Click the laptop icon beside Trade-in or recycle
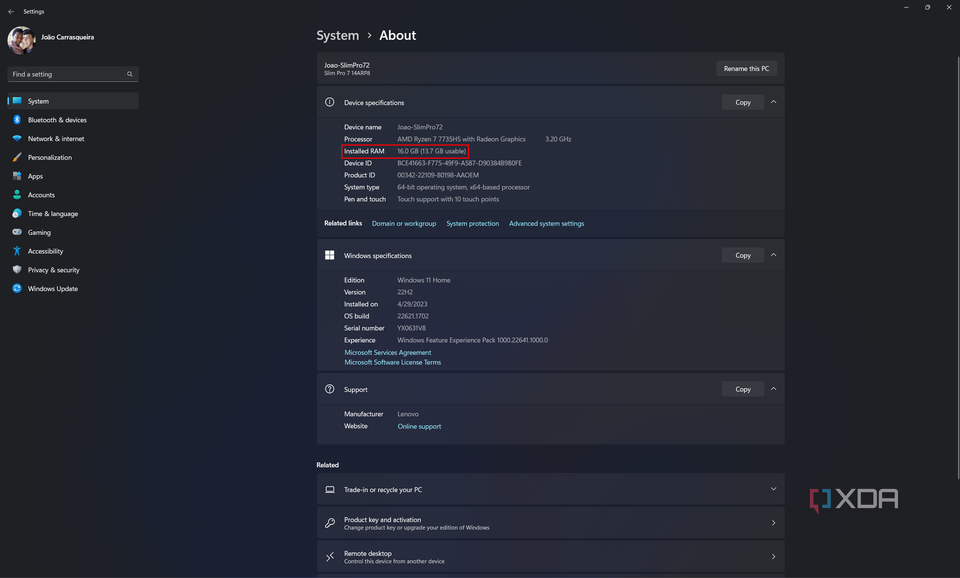 (x=330, y=489)
